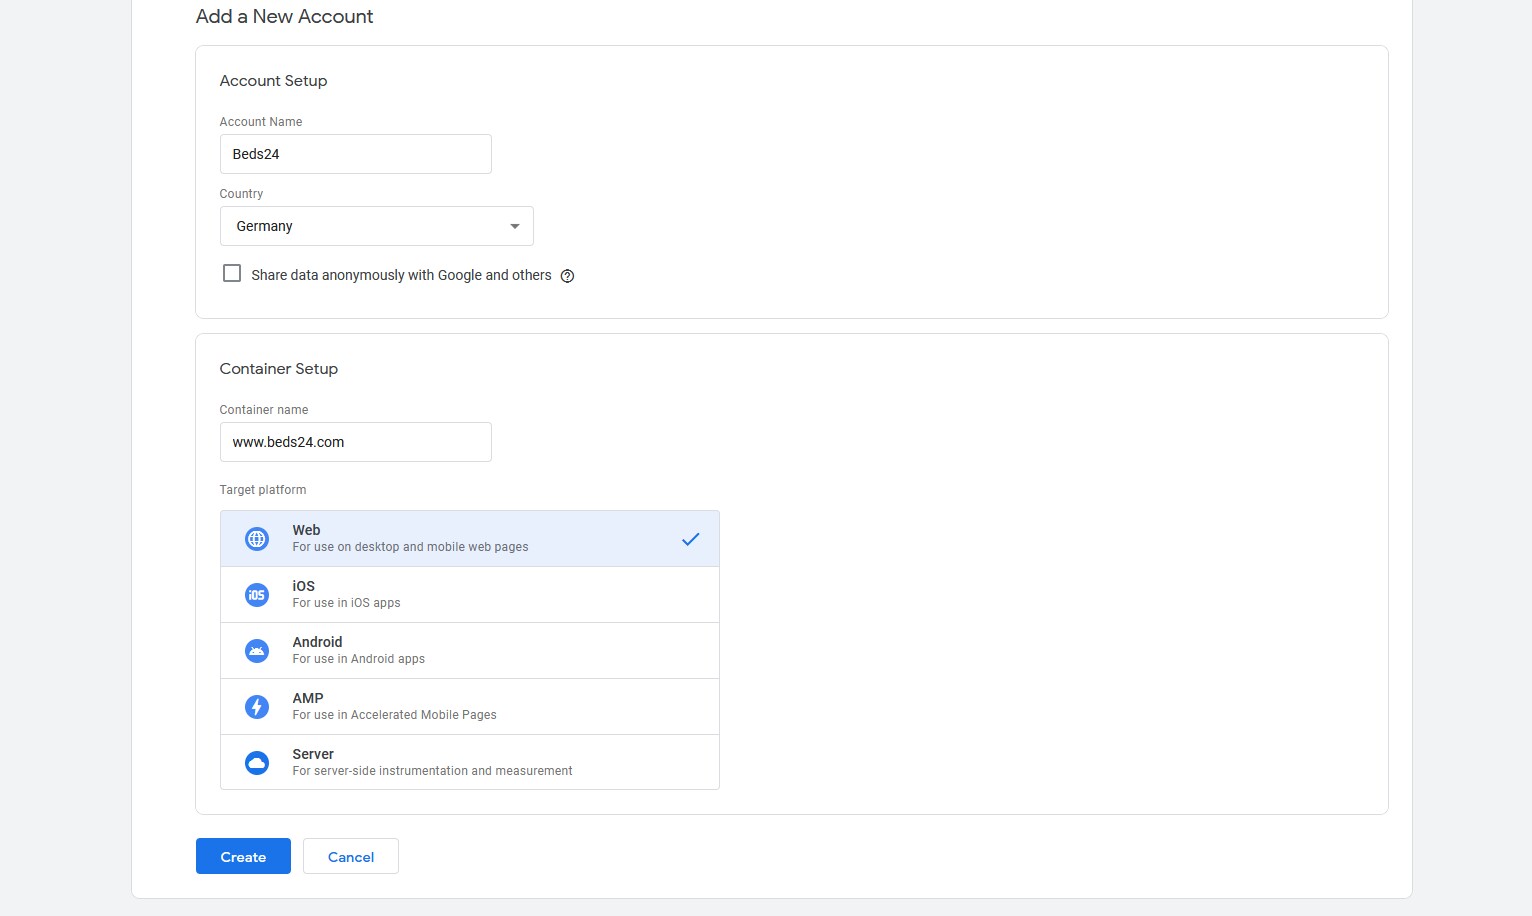Select 'For use in Accelerated Mobile Pages' text
1532x916 pixels.
(394, 715)
